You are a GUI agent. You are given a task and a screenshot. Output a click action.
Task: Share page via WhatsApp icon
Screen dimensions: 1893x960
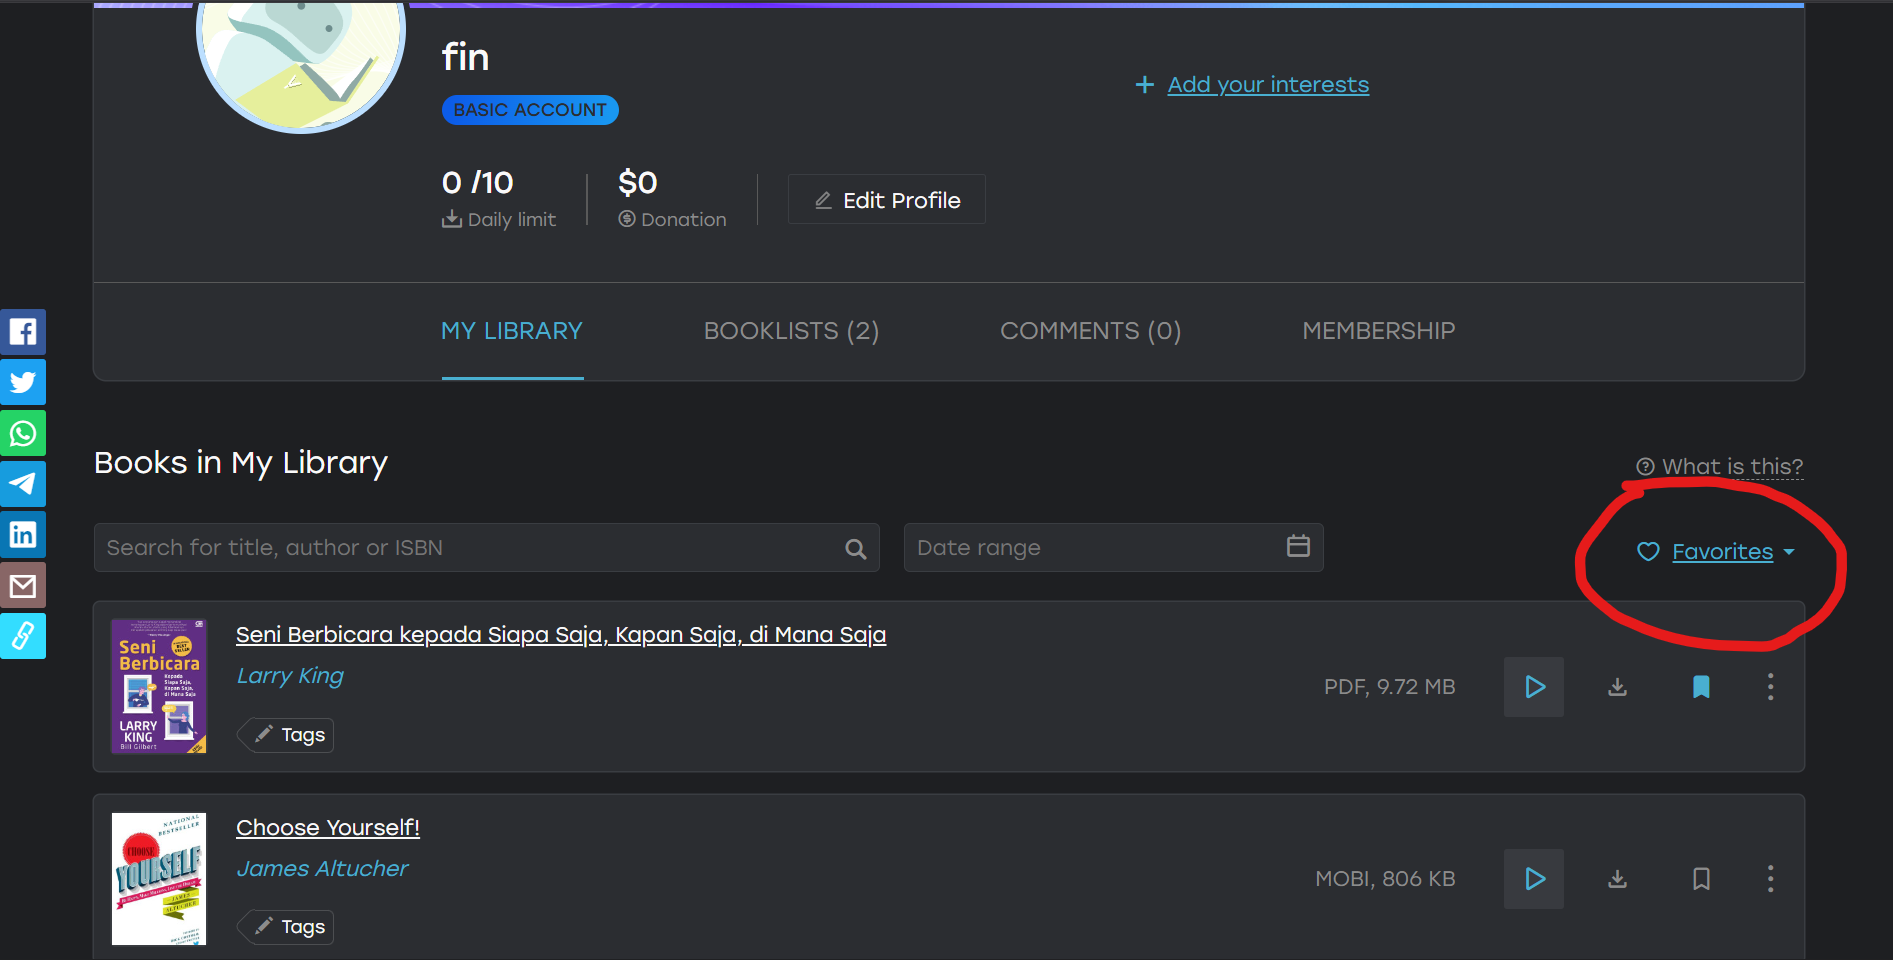(x=23, y=434)
